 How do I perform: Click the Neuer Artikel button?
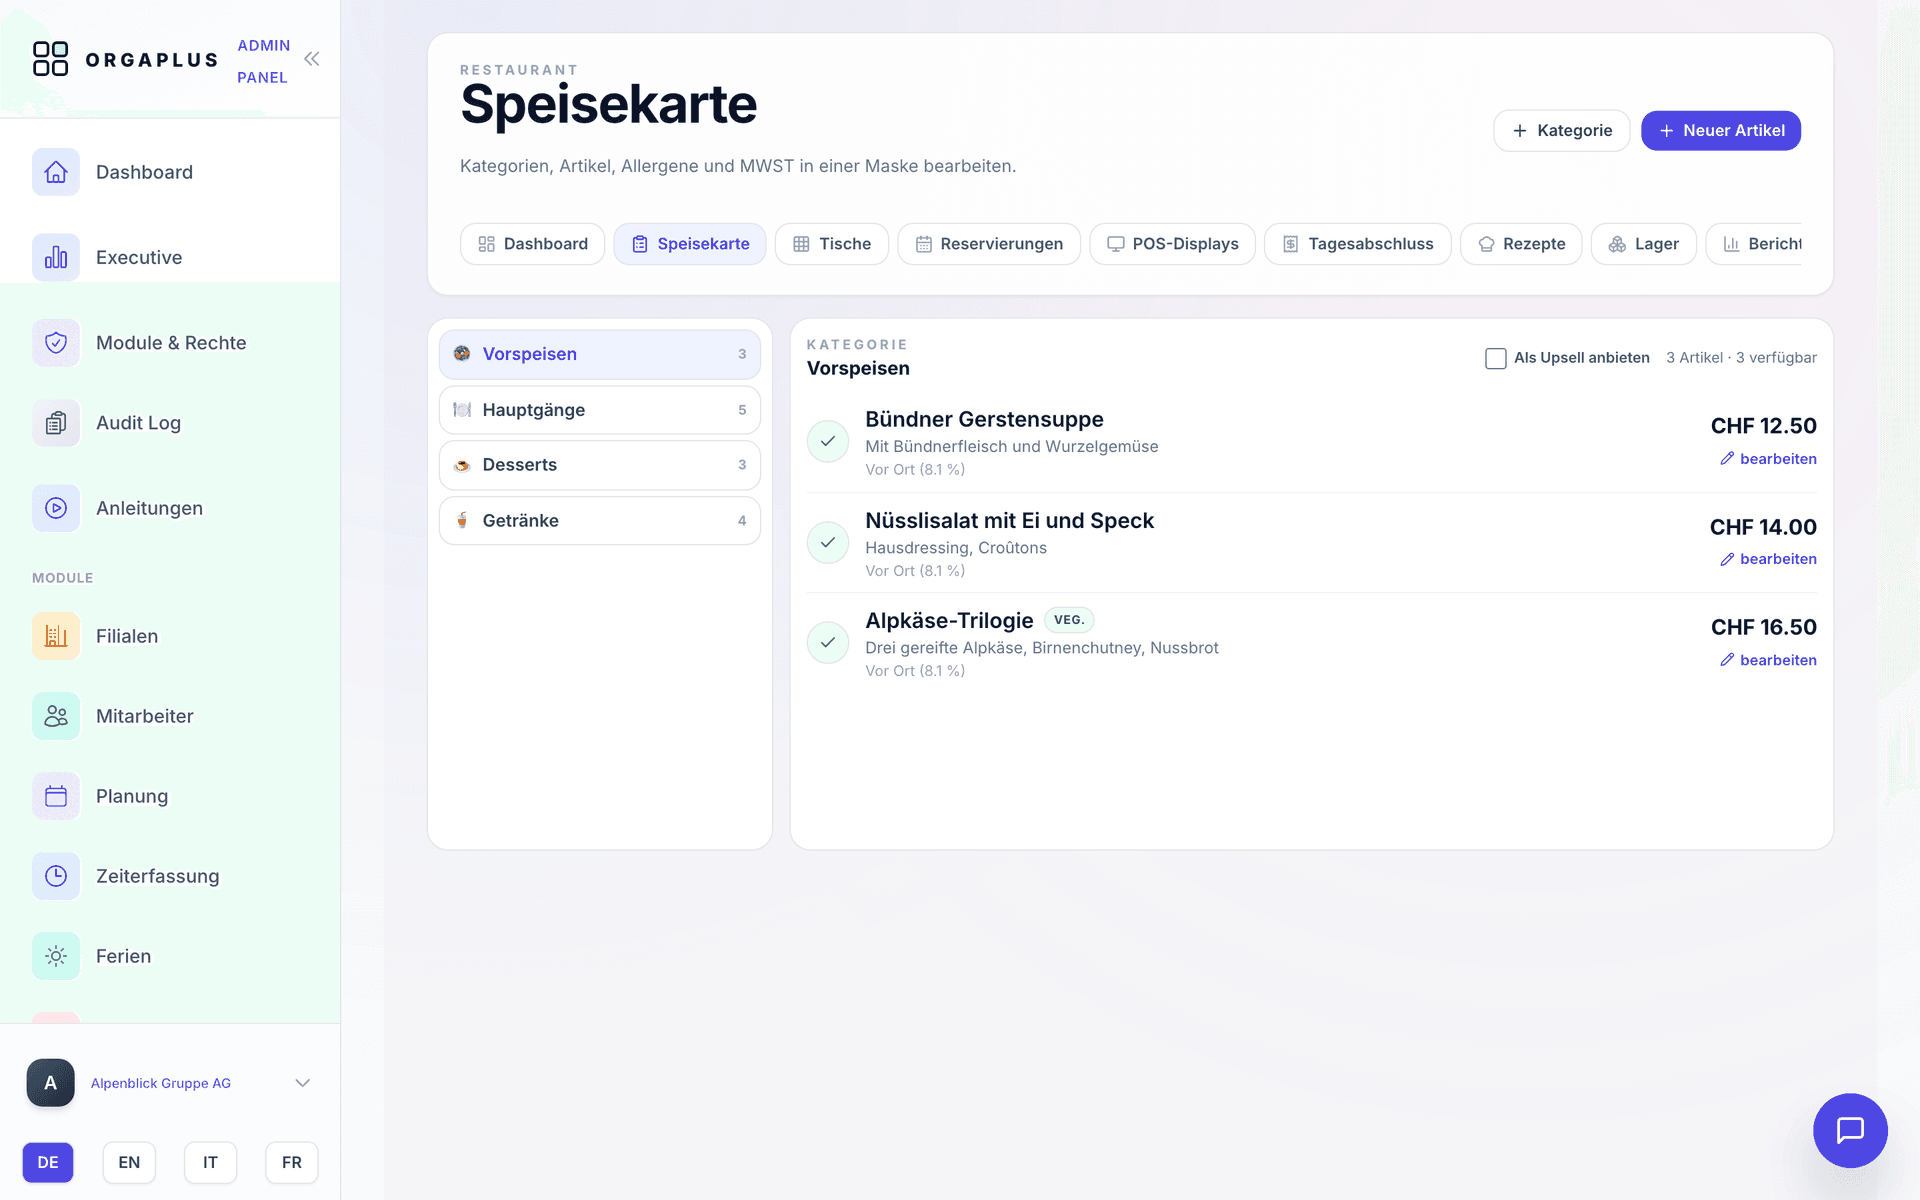coord(1721,131)
